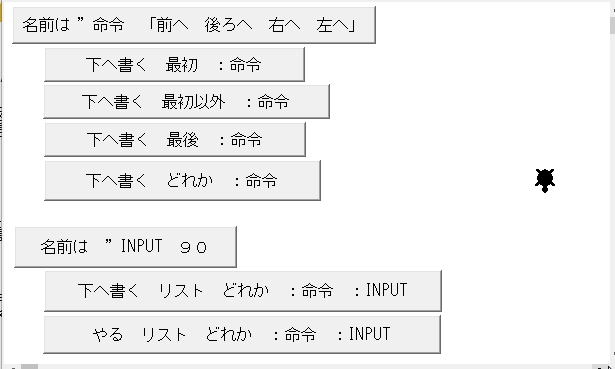Click the horizontal scrollbar right arrow
Viewport: 615px width, 369px height.
(601, 367)
